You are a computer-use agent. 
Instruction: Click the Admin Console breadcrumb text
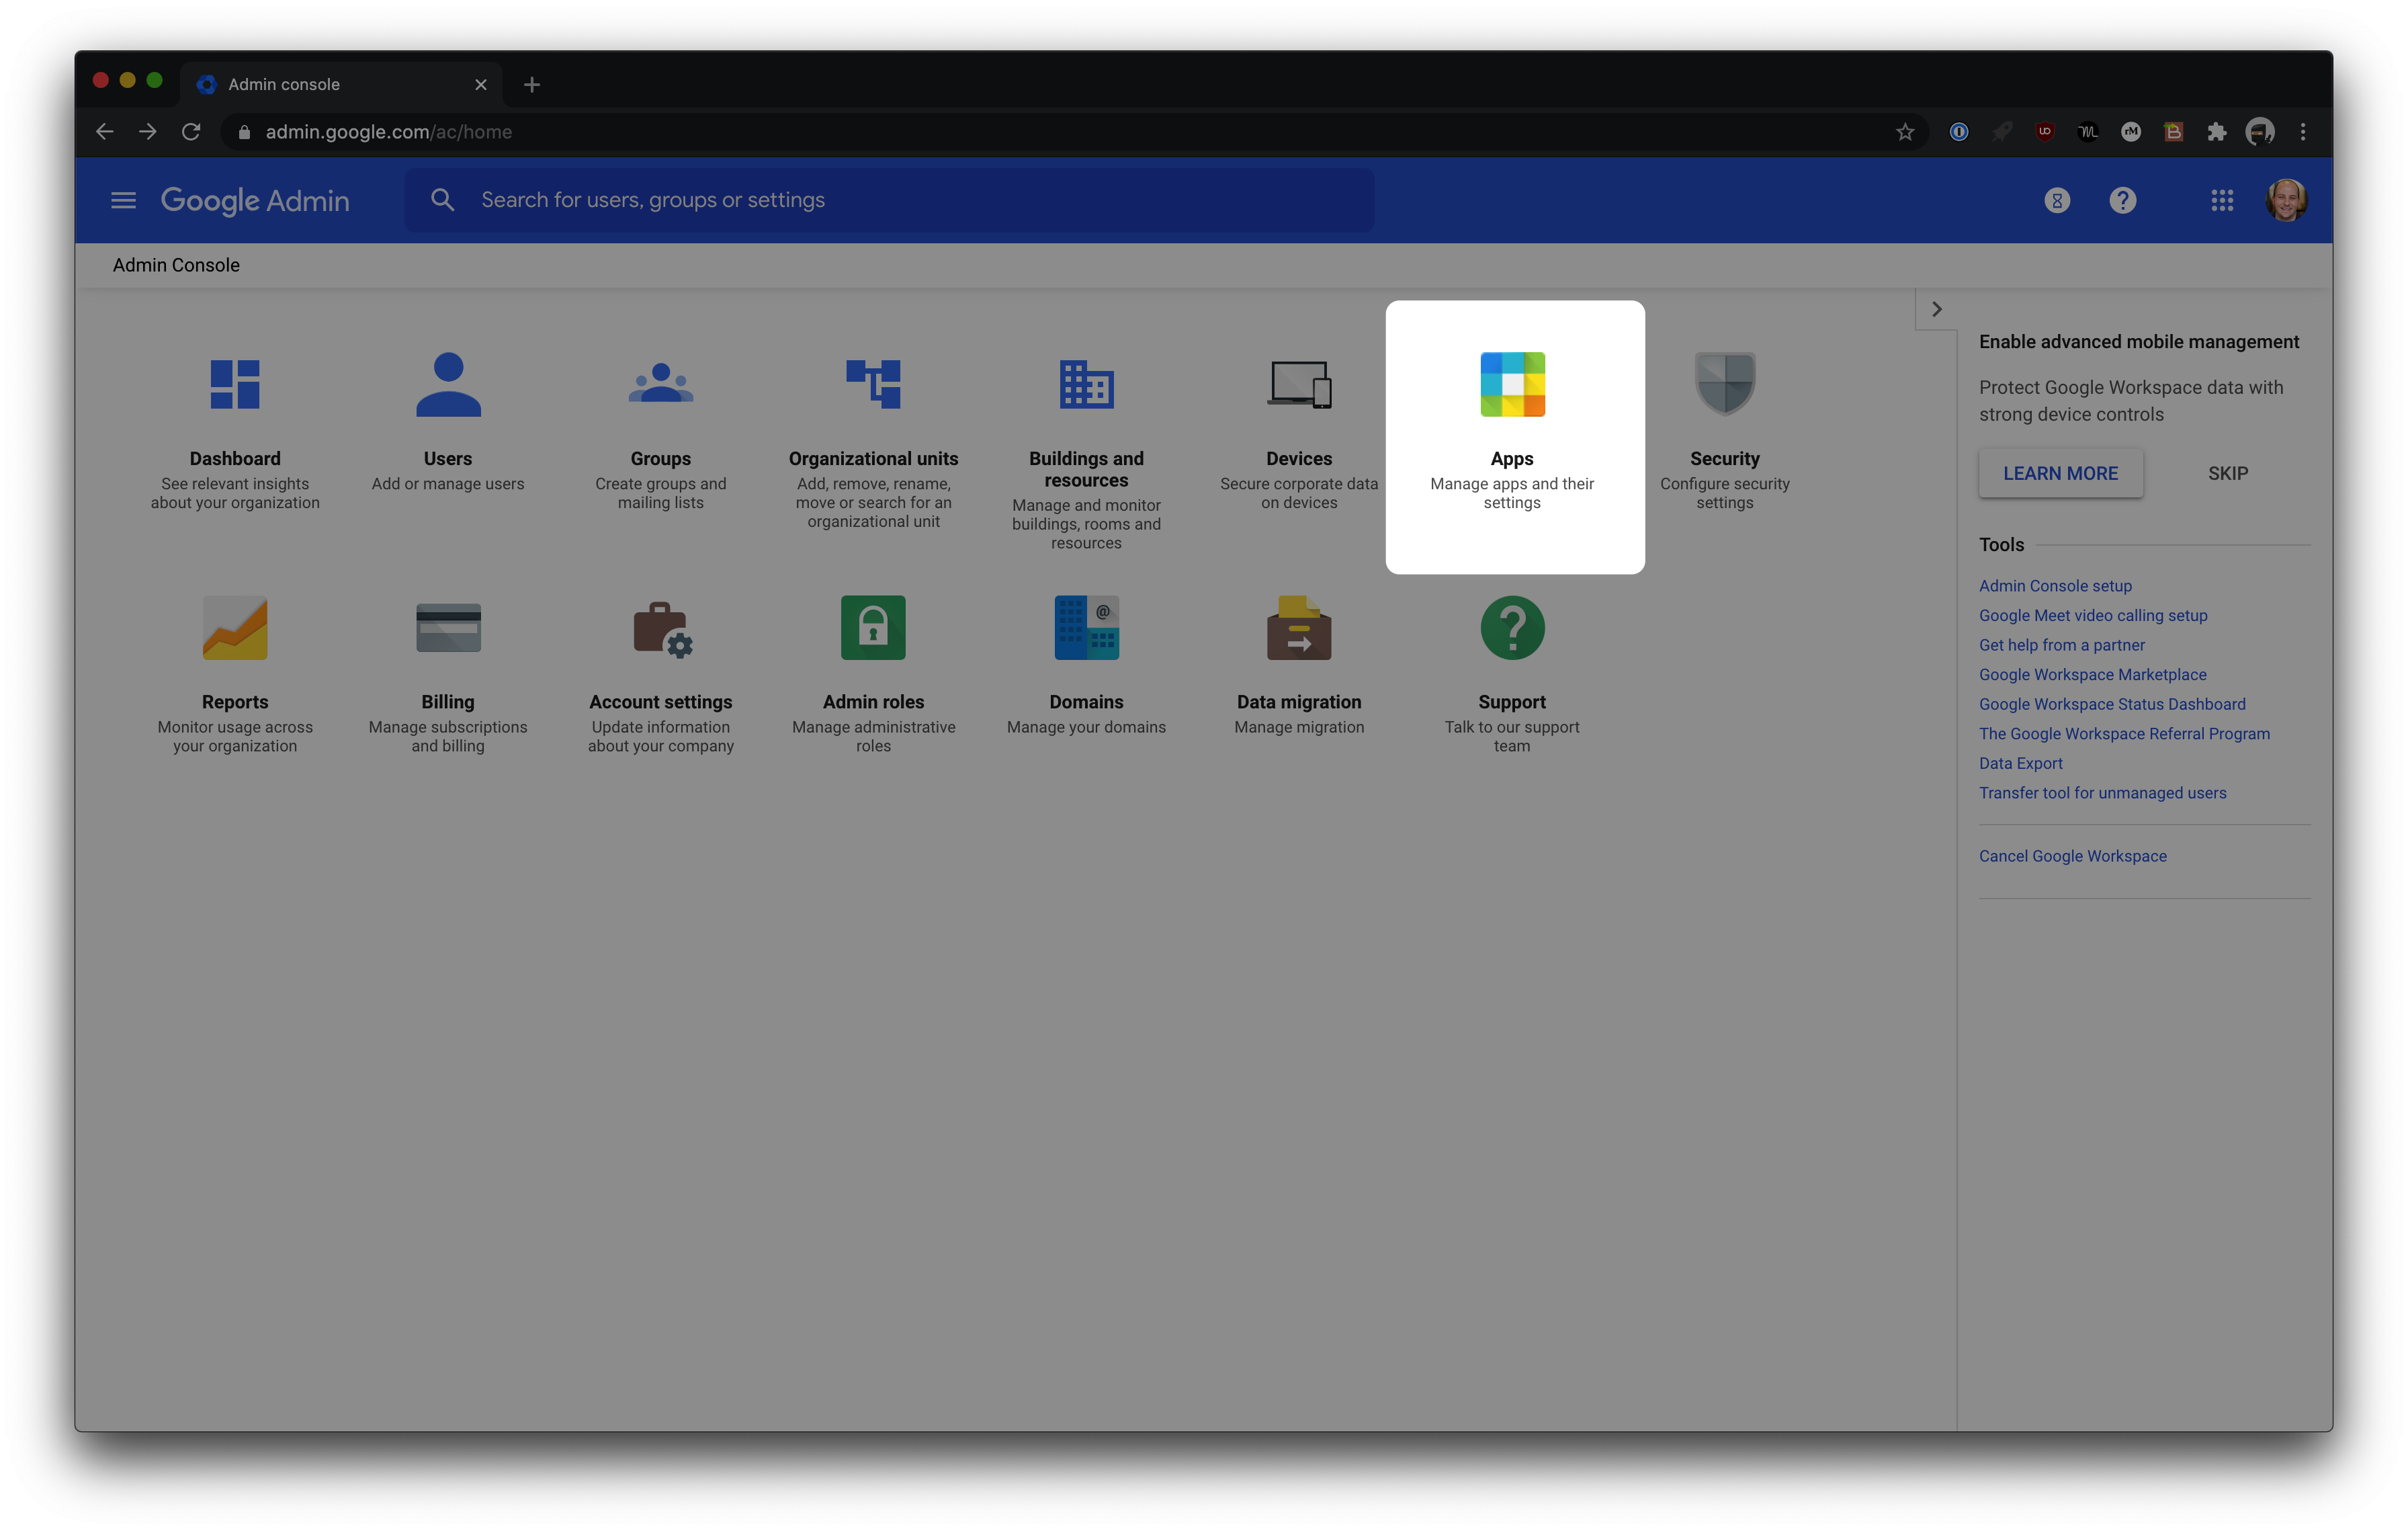(176, 265)
